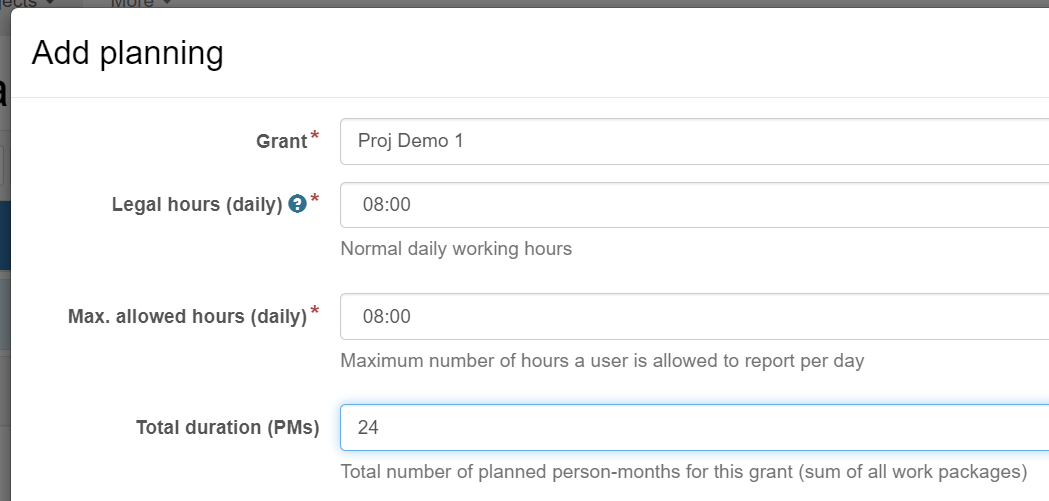This screenshot has width=1049, height=501.
Task: Click the required asterisk beside Grant
Action: (x=314, y=136)
